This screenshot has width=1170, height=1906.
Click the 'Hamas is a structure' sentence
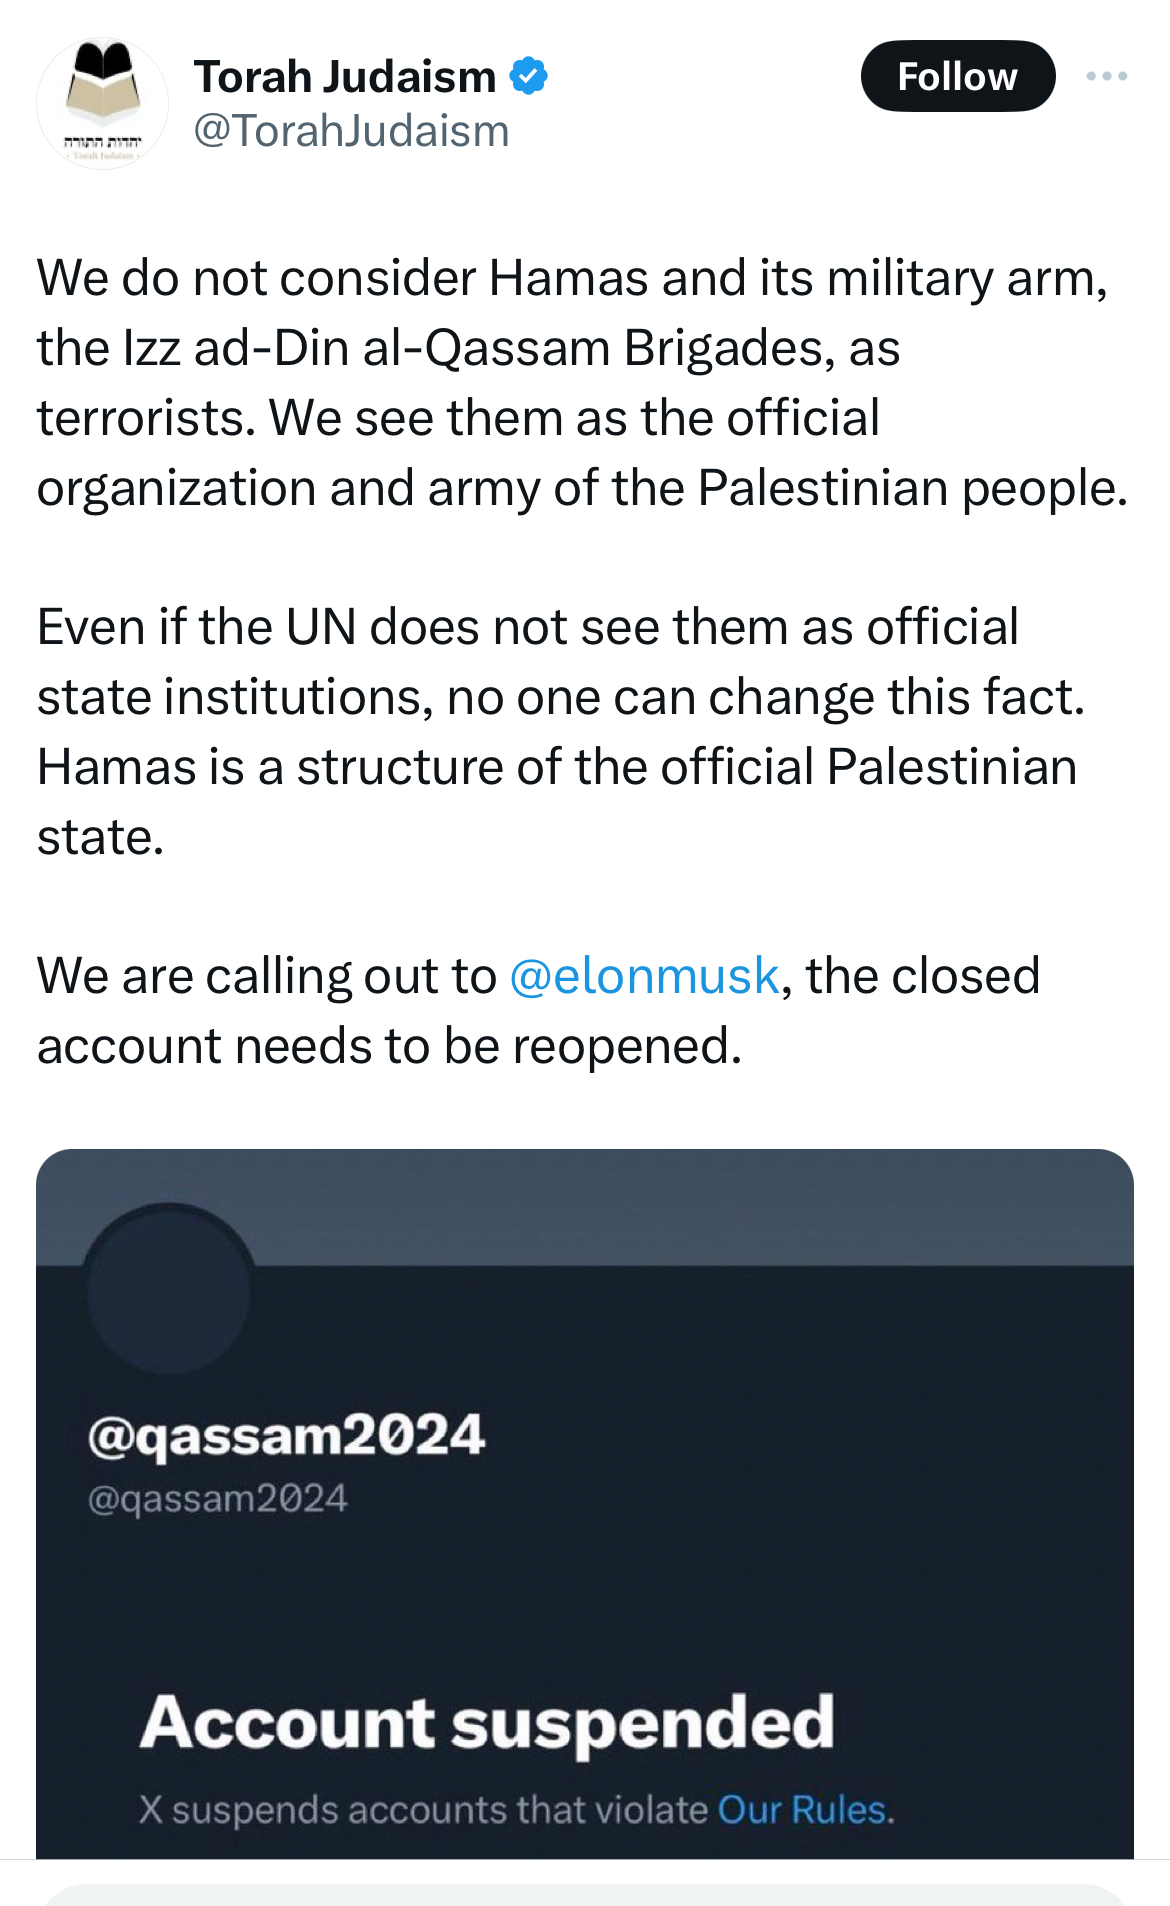coord(556,767)
